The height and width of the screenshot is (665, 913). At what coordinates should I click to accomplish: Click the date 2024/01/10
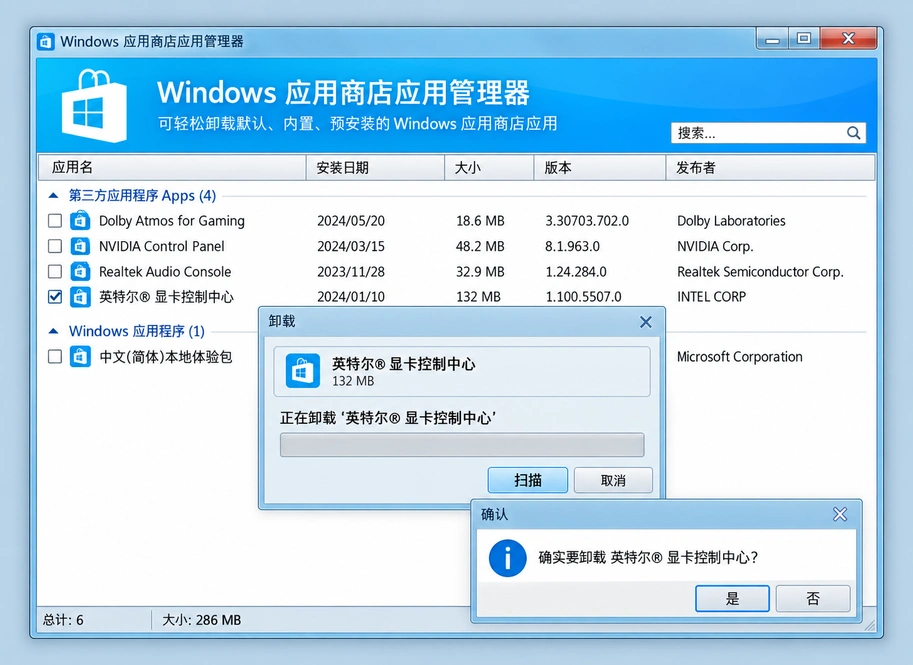[351, 297]
